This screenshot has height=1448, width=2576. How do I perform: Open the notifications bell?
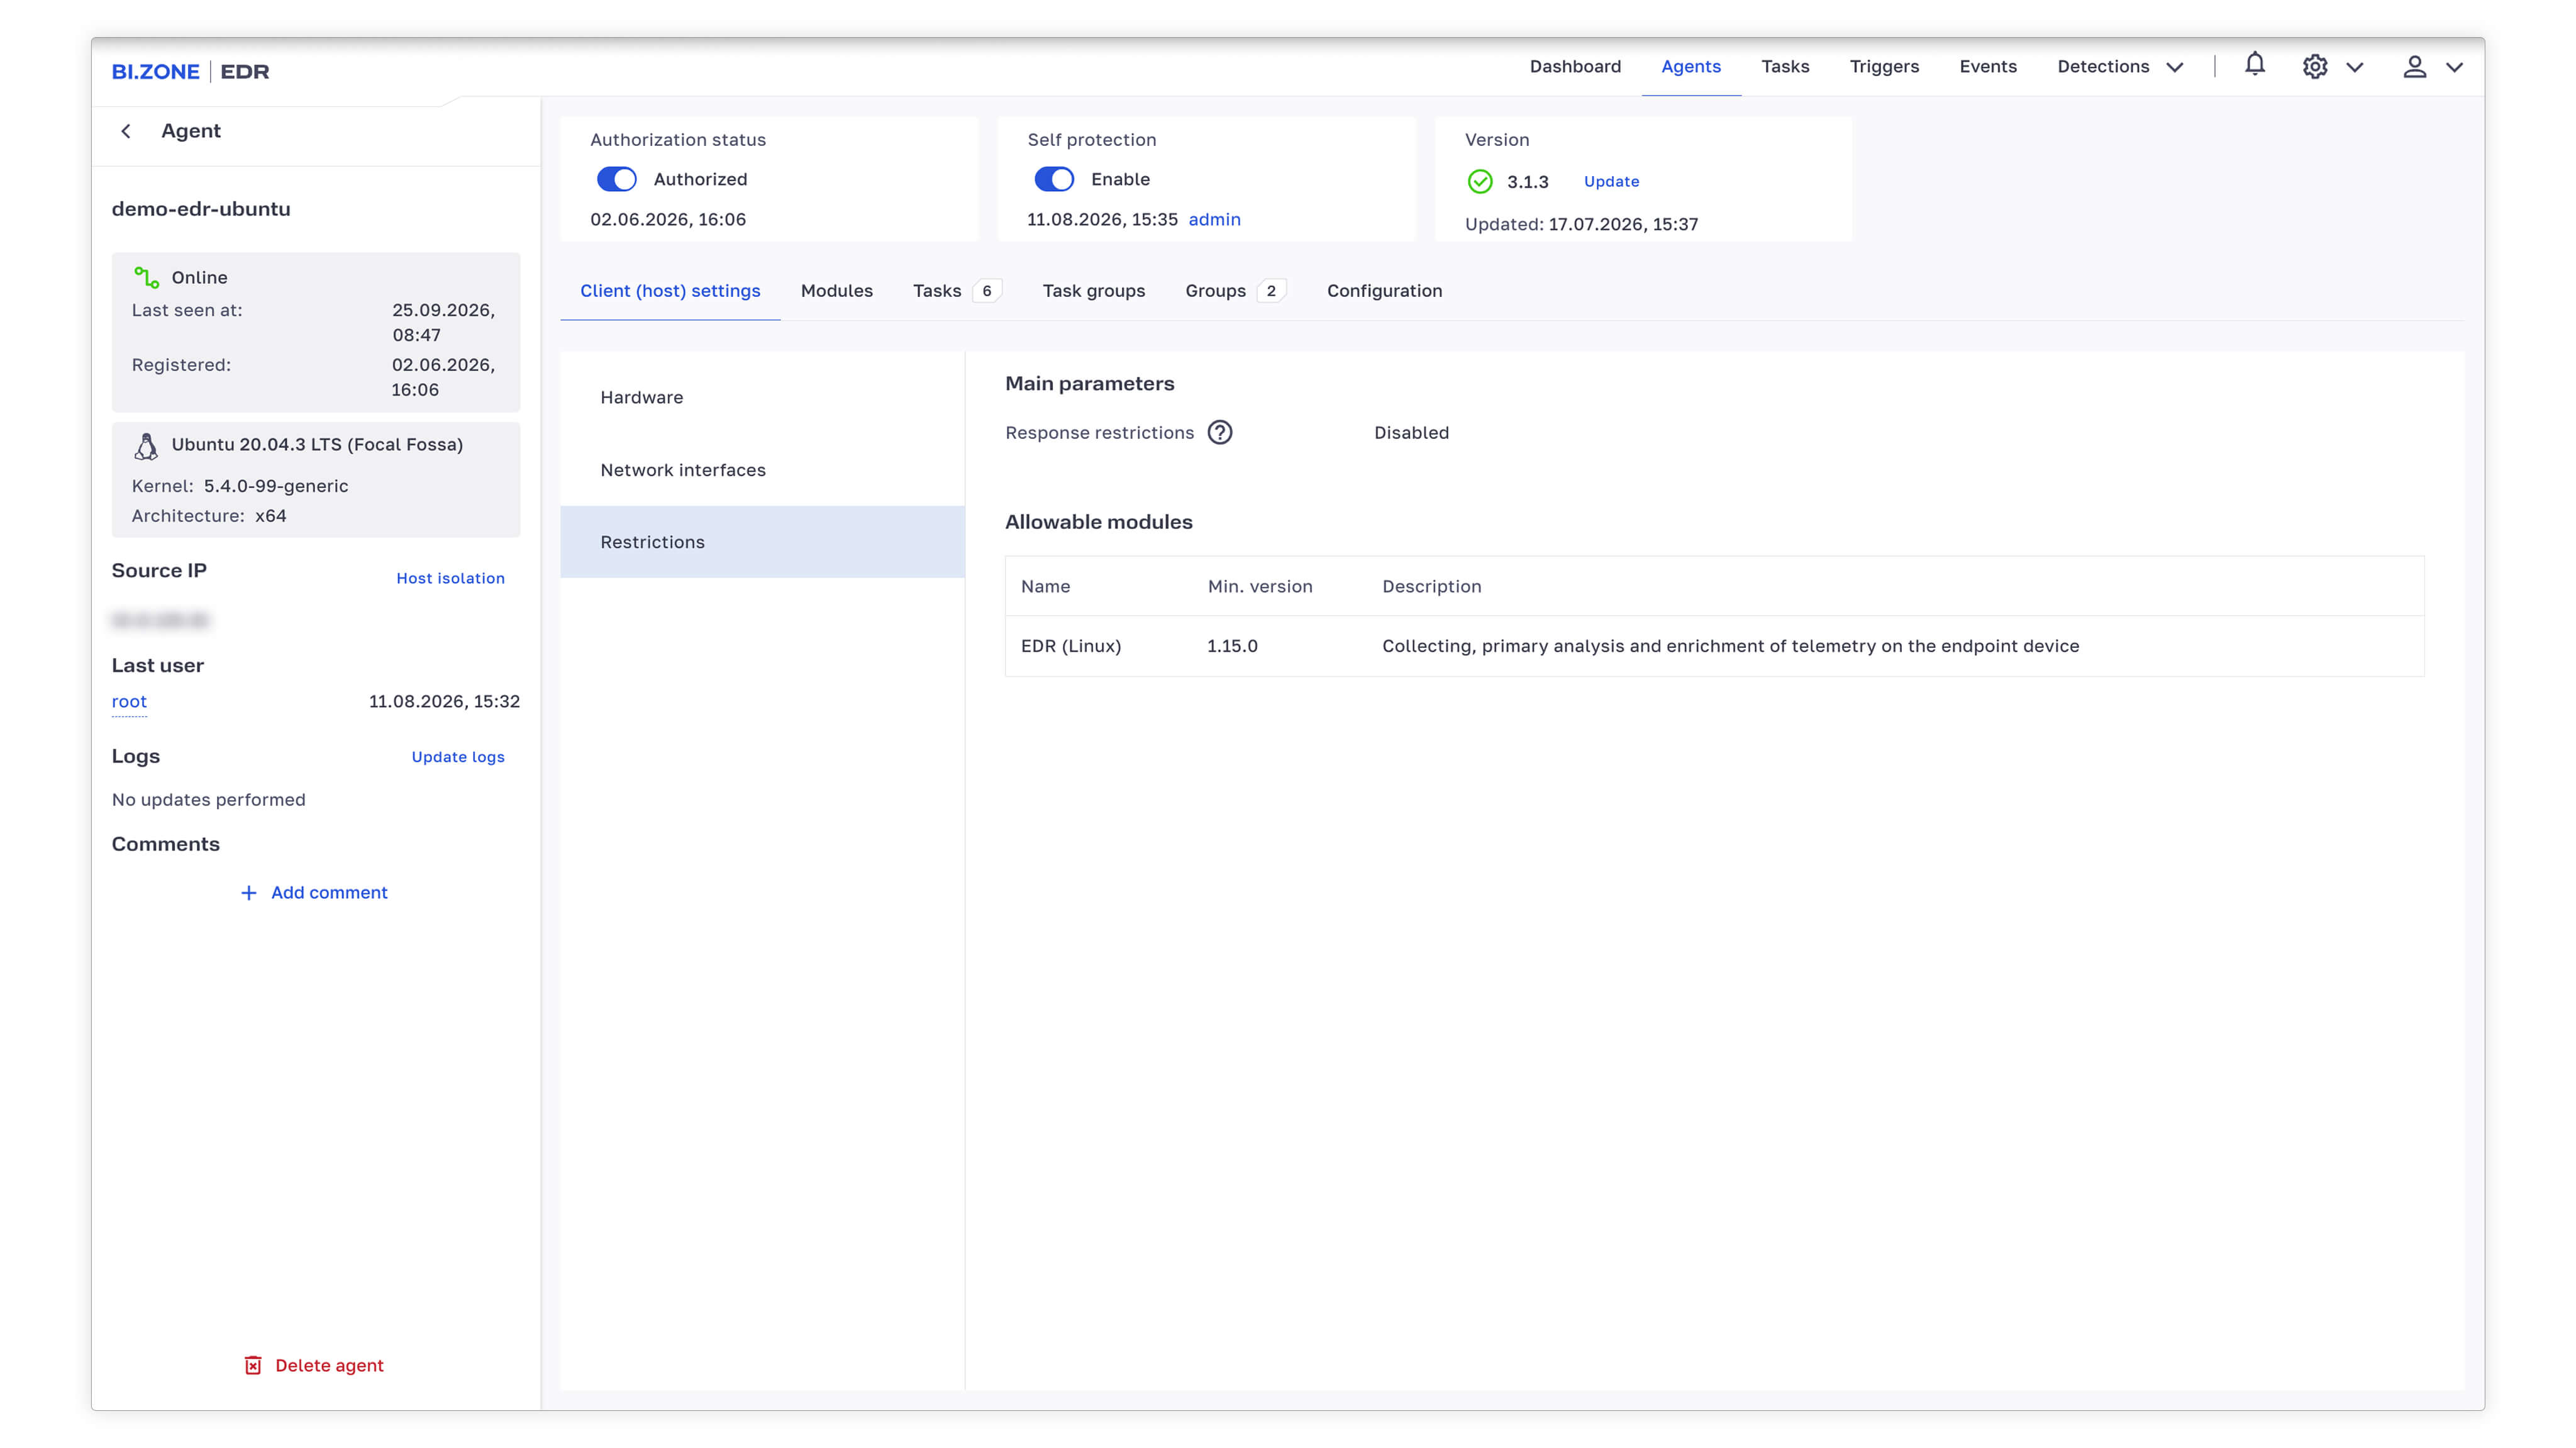[x=2254, y=66]
